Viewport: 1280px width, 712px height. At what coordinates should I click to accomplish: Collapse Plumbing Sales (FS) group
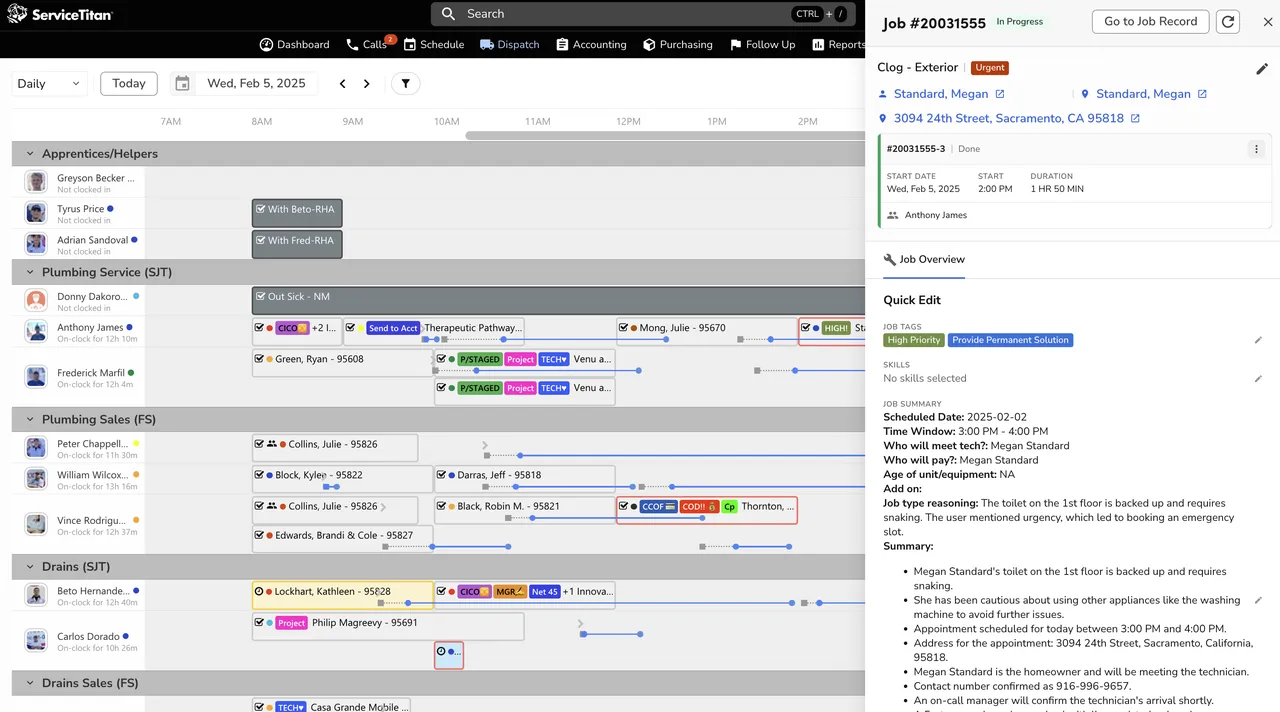tap(30, 419)
